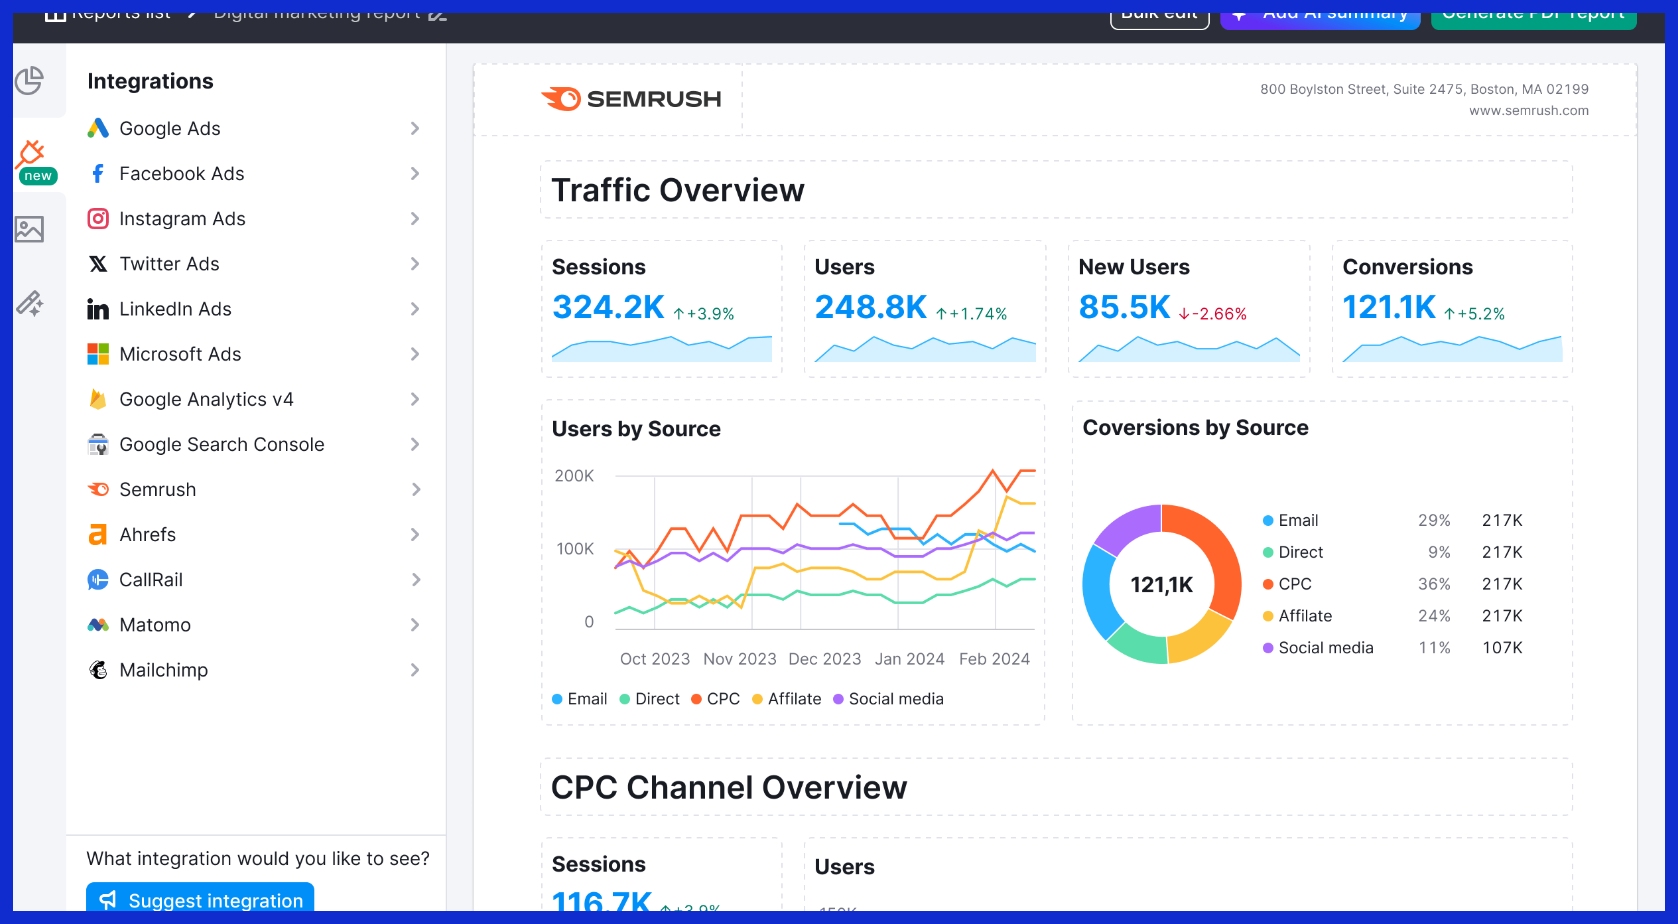Expand the Matomo integration chevron

415,625
